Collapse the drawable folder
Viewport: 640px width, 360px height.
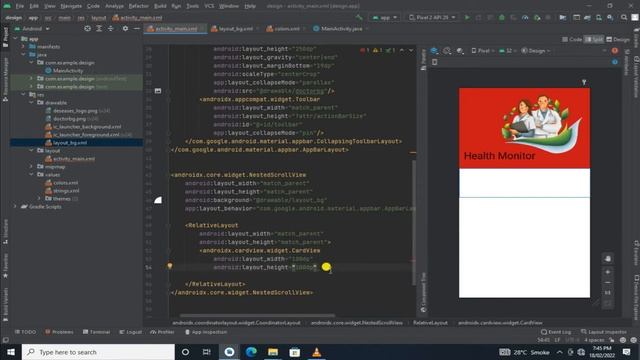pos(31,102)
